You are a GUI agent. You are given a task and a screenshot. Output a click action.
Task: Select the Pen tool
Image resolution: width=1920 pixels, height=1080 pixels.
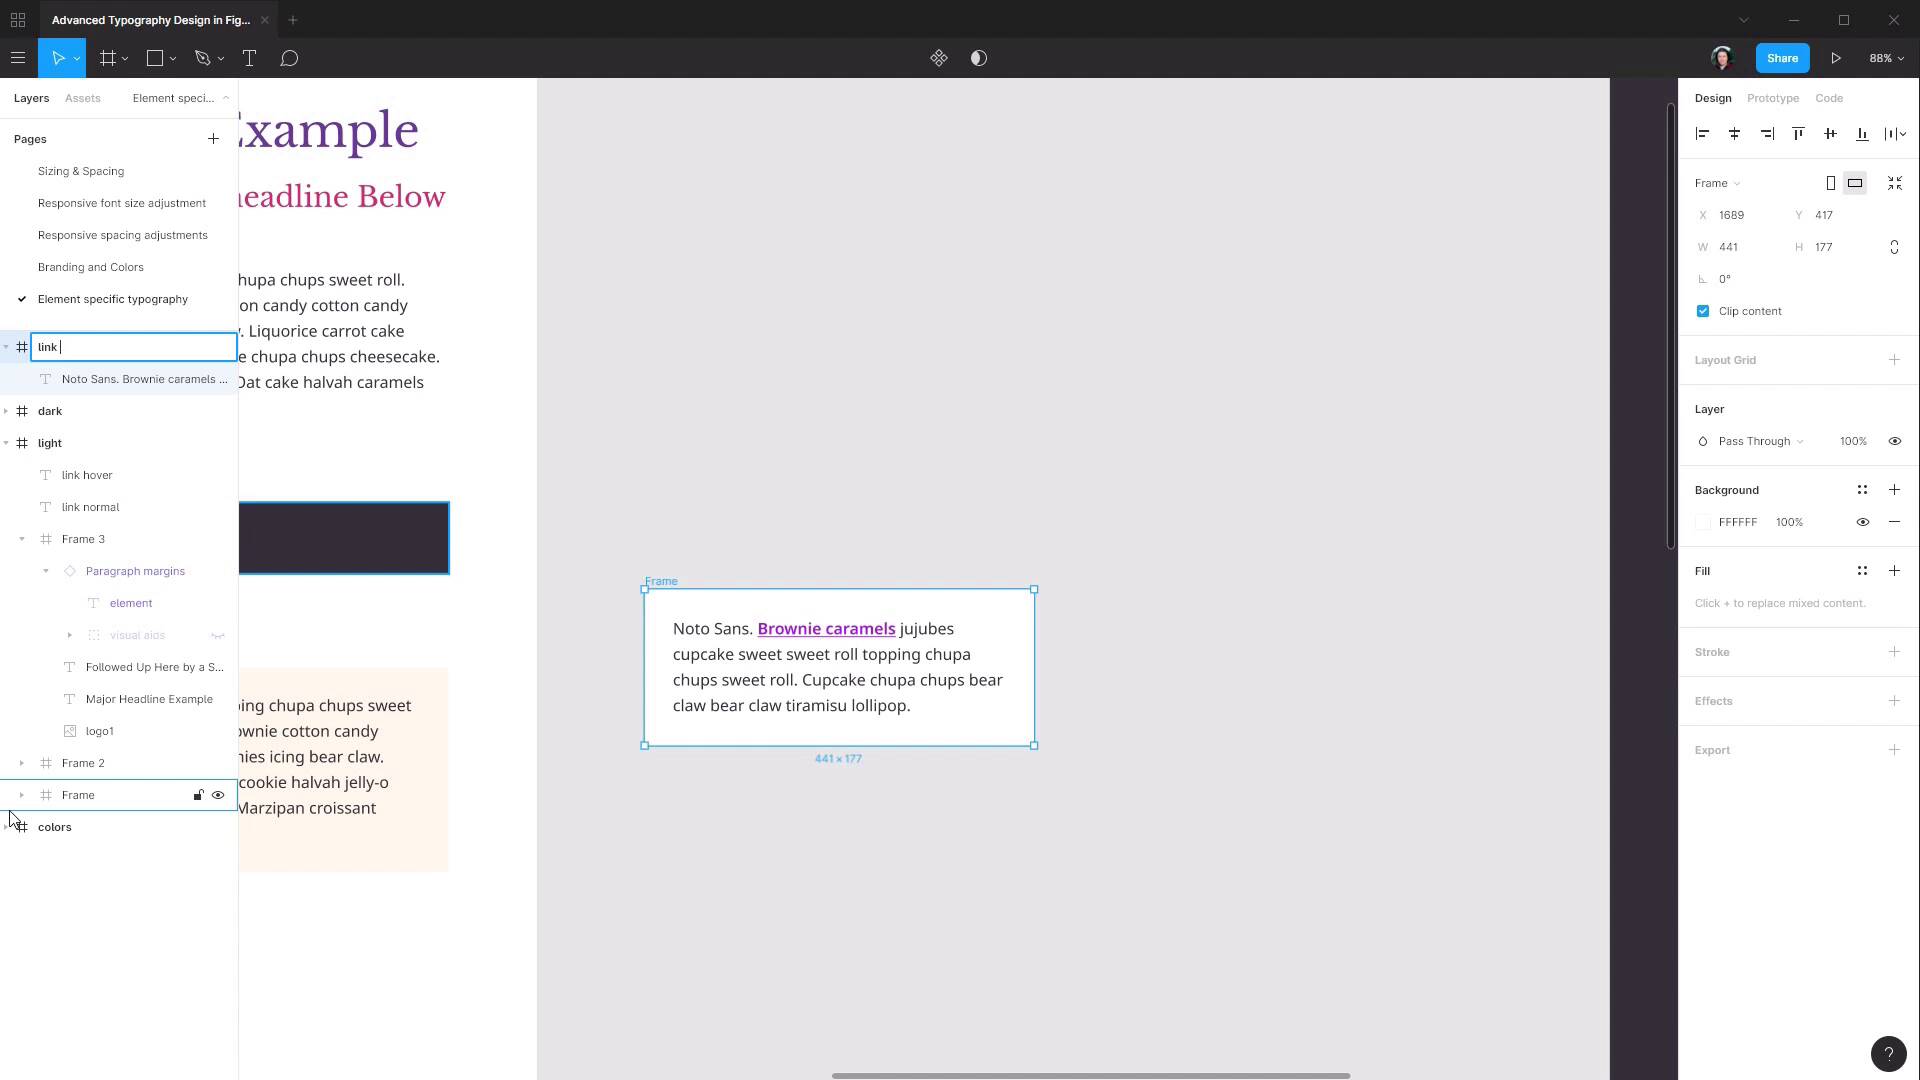(202, 58)
